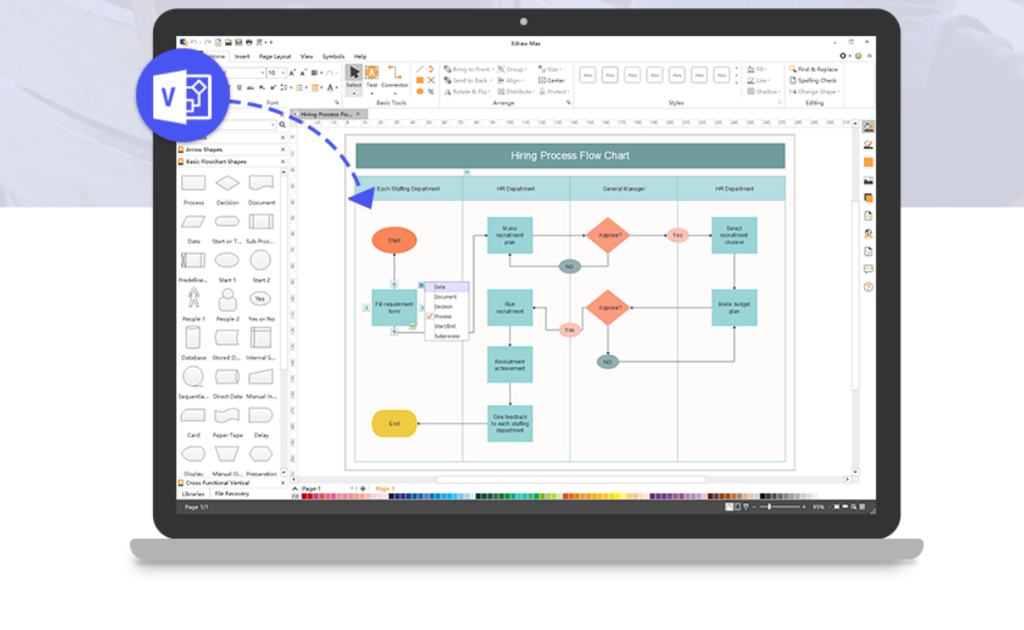Open the Symbols ribbon tab
This screenshot has width=1024, height=630.
coord(333,56)
